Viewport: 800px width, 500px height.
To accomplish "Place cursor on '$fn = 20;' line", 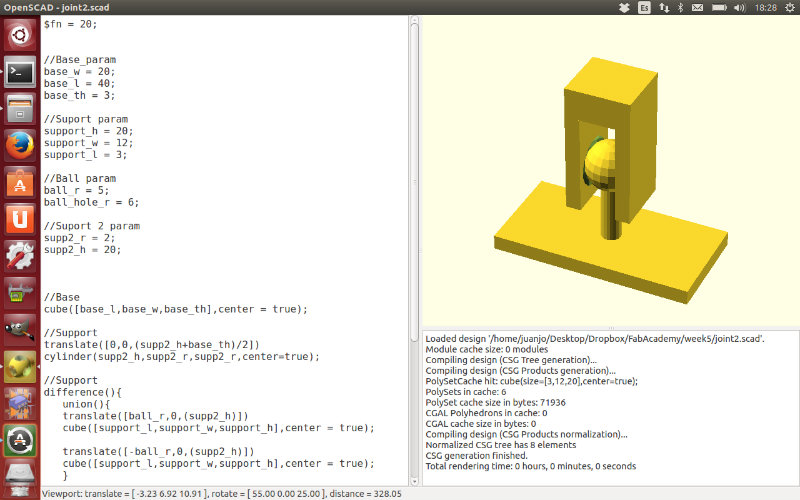I will (70, 24).
